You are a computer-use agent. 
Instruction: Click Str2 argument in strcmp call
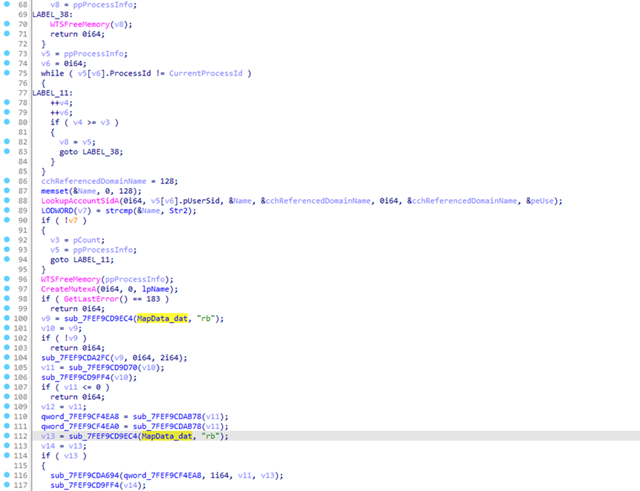[178, 211]
